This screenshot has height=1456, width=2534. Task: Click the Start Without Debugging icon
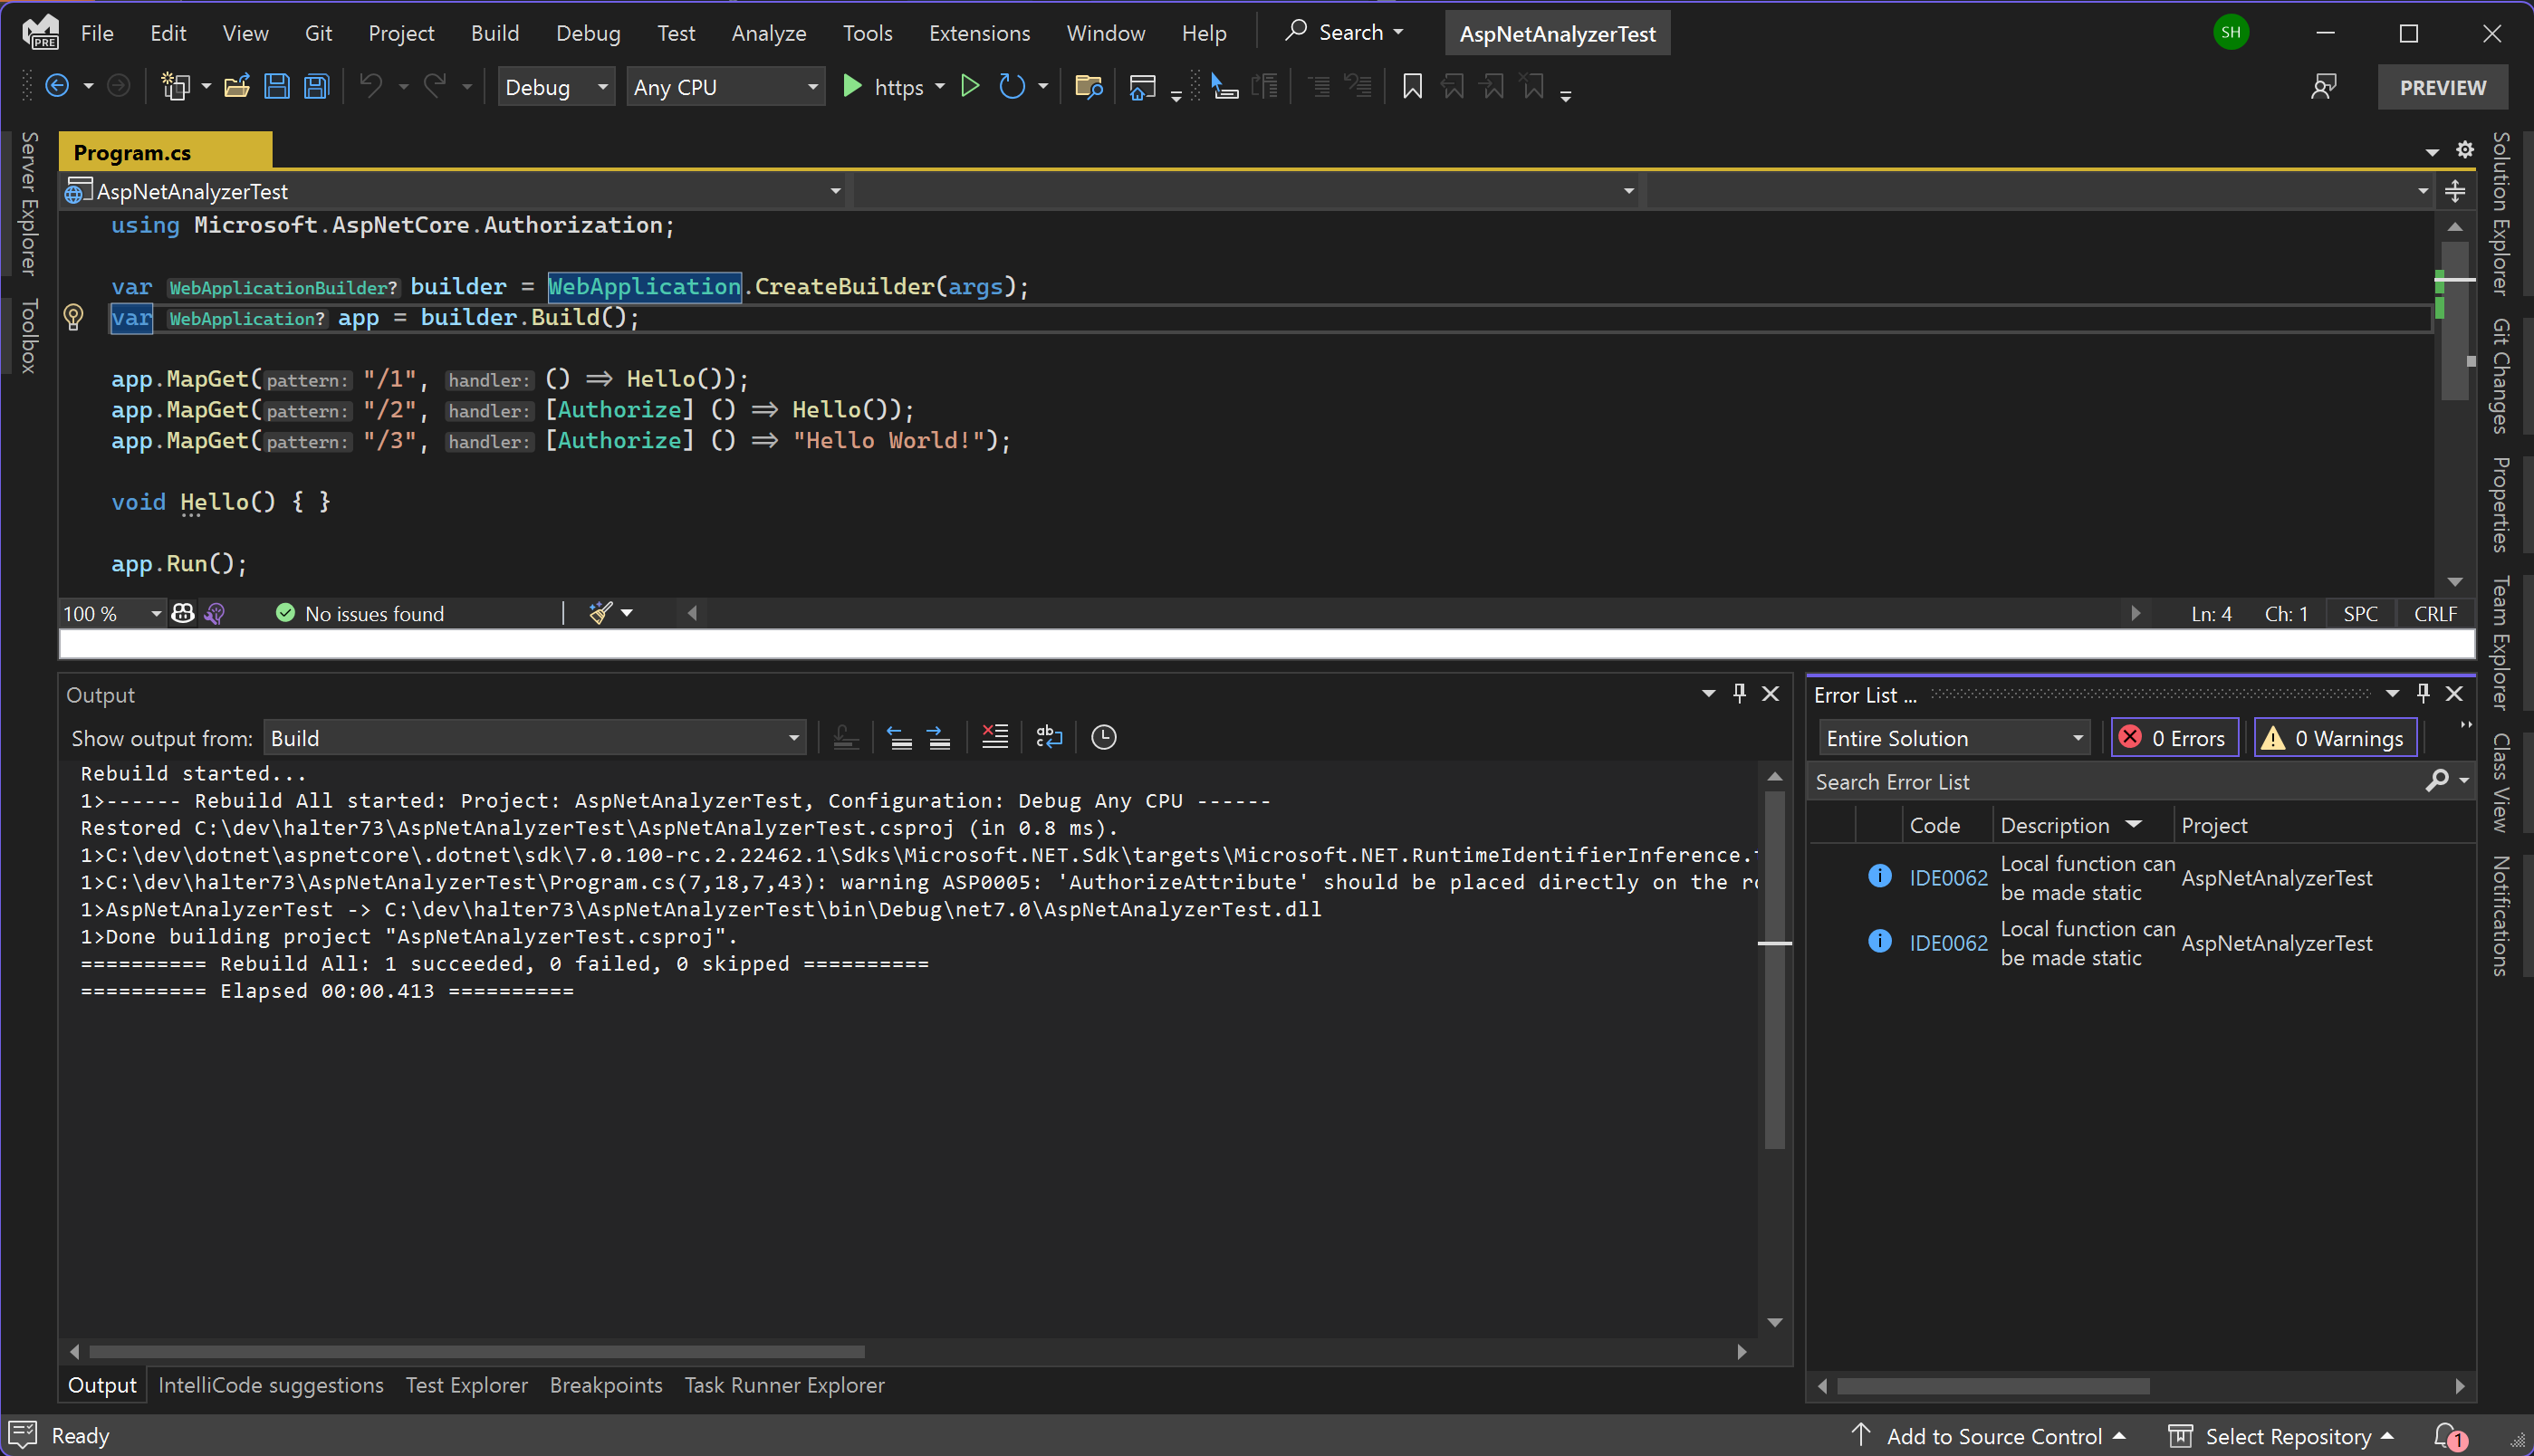tap(969, 87)
